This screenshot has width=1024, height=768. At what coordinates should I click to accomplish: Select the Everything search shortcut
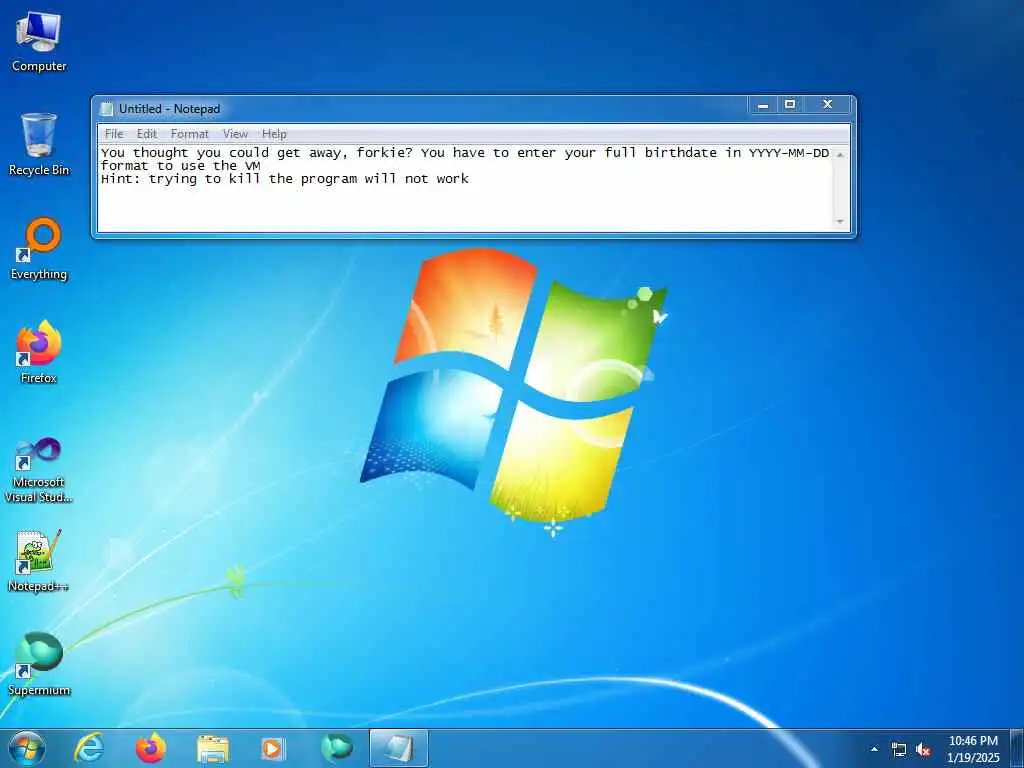click(x=39, y=249)
